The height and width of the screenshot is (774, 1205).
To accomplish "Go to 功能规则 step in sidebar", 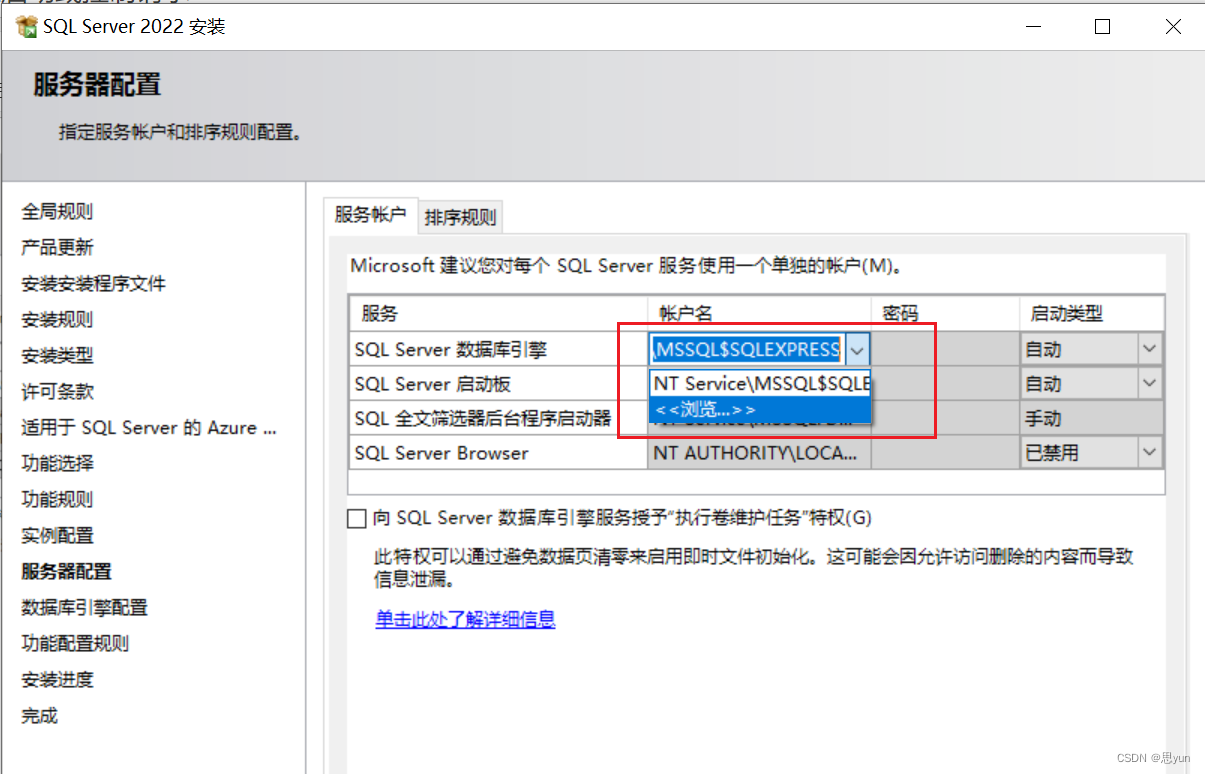I will click(57, 499).
